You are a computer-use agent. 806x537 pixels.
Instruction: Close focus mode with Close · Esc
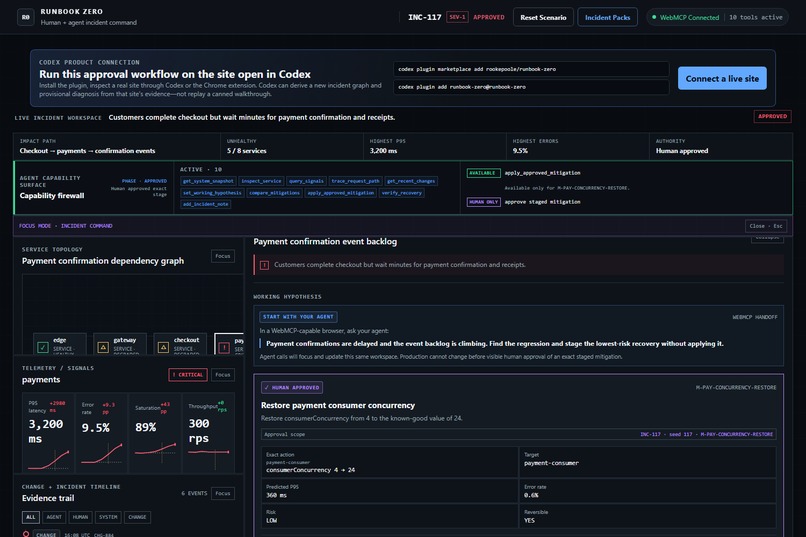click(765, 226)
